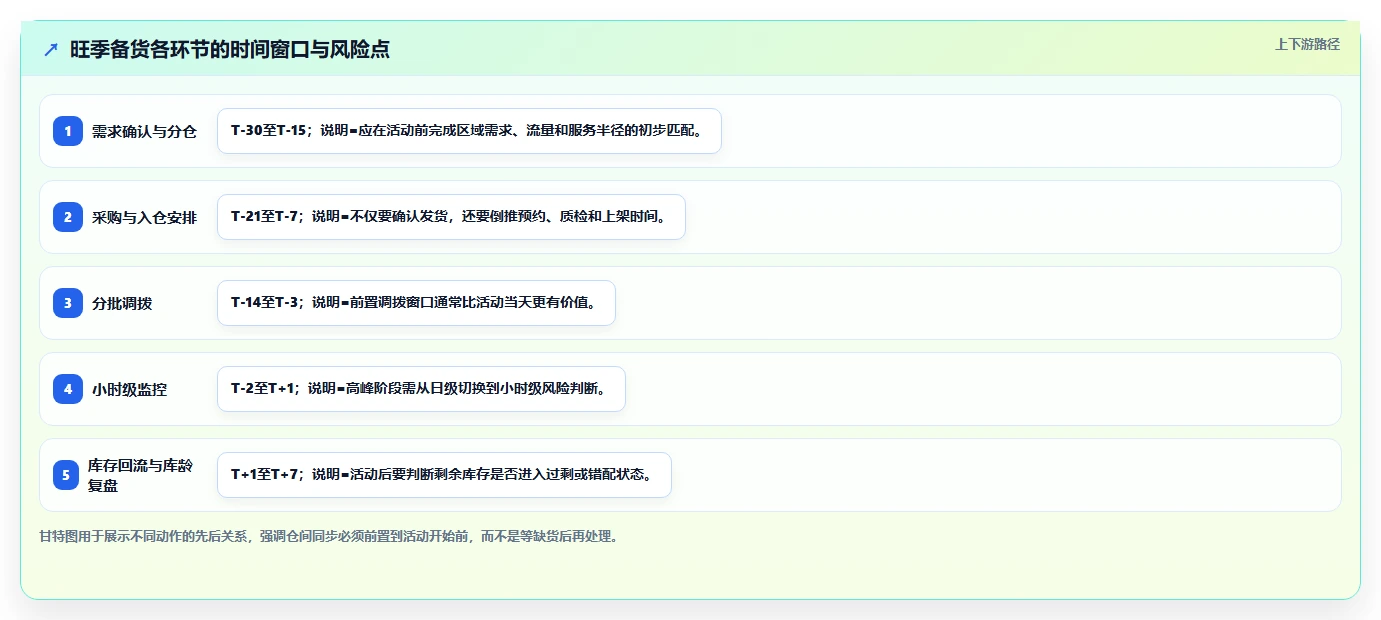Open the T-30至T-15 description box
This screenshot has height=620, width=1381.
[469, 131]
